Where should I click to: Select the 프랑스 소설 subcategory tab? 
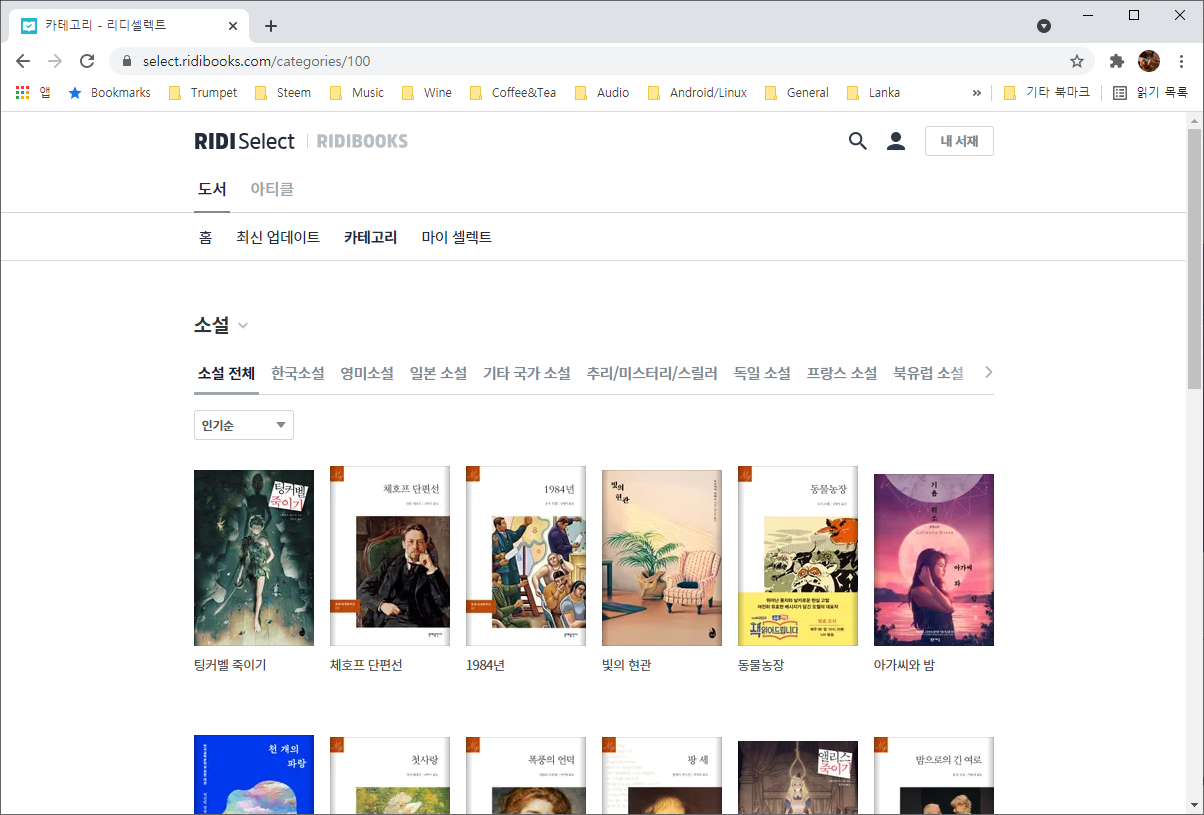842,373
